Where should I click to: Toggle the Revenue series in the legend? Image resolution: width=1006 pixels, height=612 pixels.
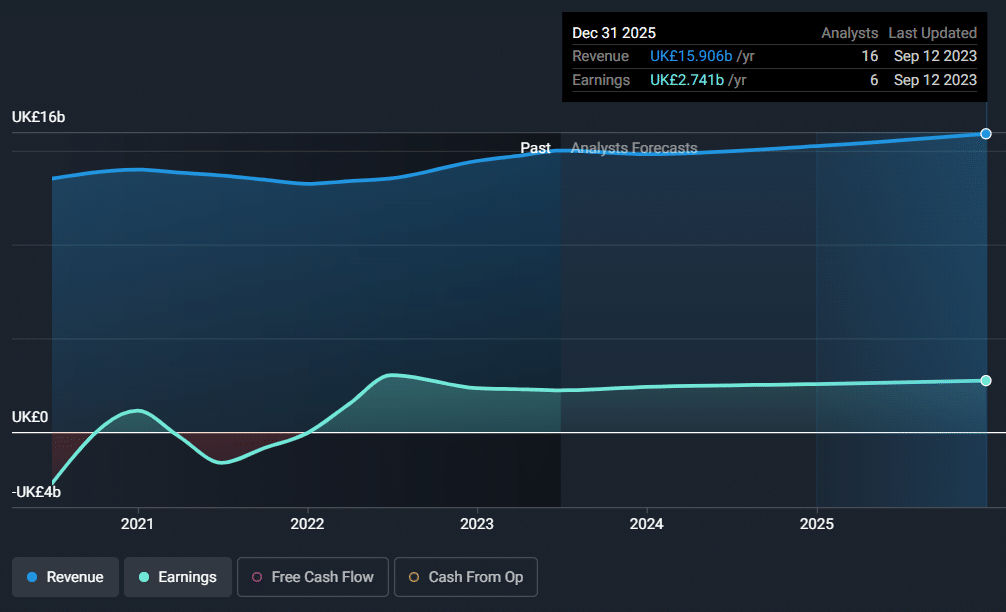(x=65, y=577)
